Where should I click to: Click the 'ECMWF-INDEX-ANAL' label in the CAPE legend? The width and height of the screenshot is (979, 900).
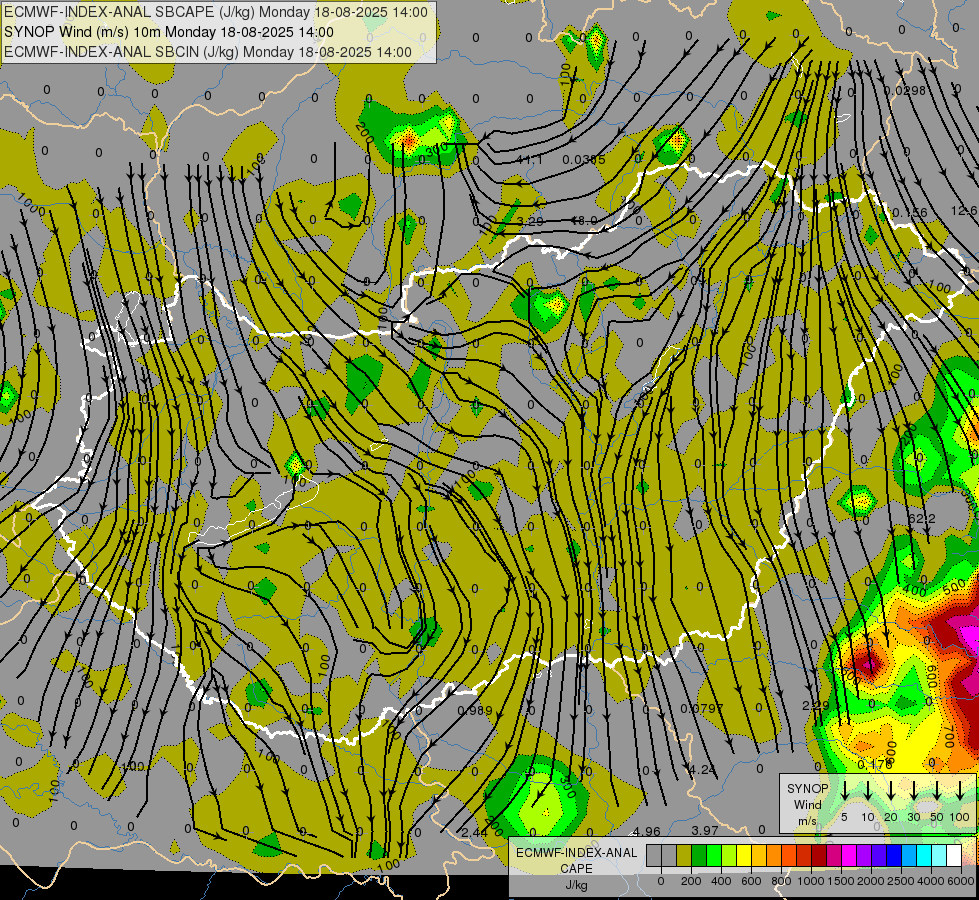pos(577,853)
